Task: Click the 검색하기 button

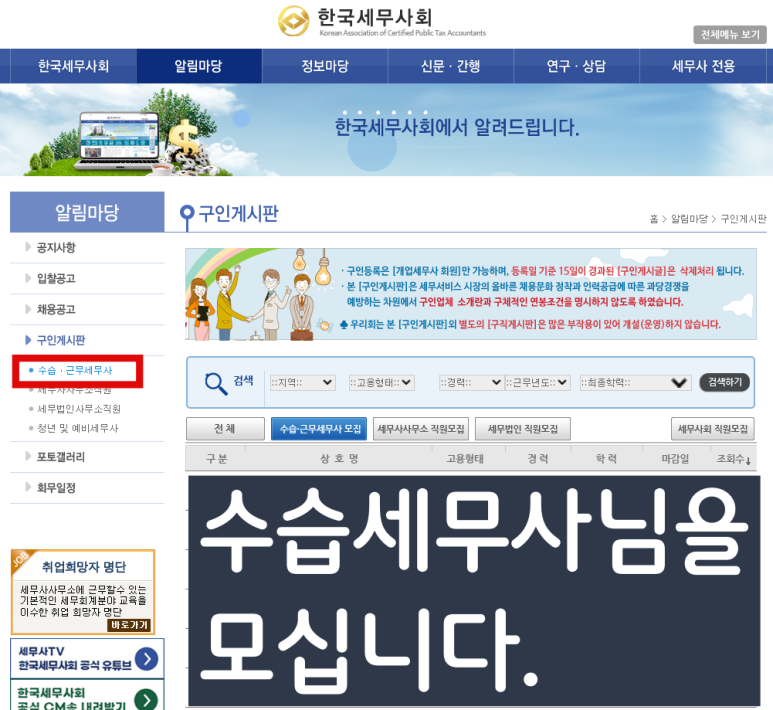Action: coord(725,382)
